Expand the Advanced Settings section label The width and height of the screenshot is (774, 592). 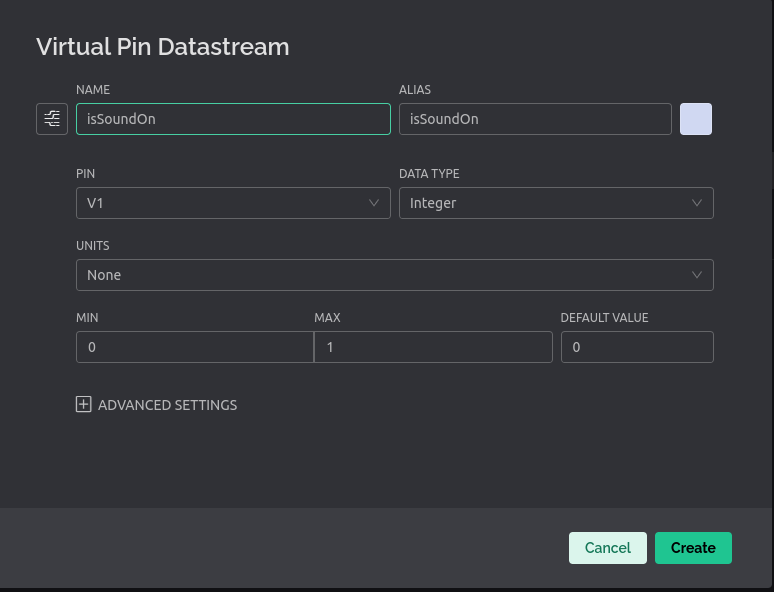pyautogui.click(x=168, y=405)
